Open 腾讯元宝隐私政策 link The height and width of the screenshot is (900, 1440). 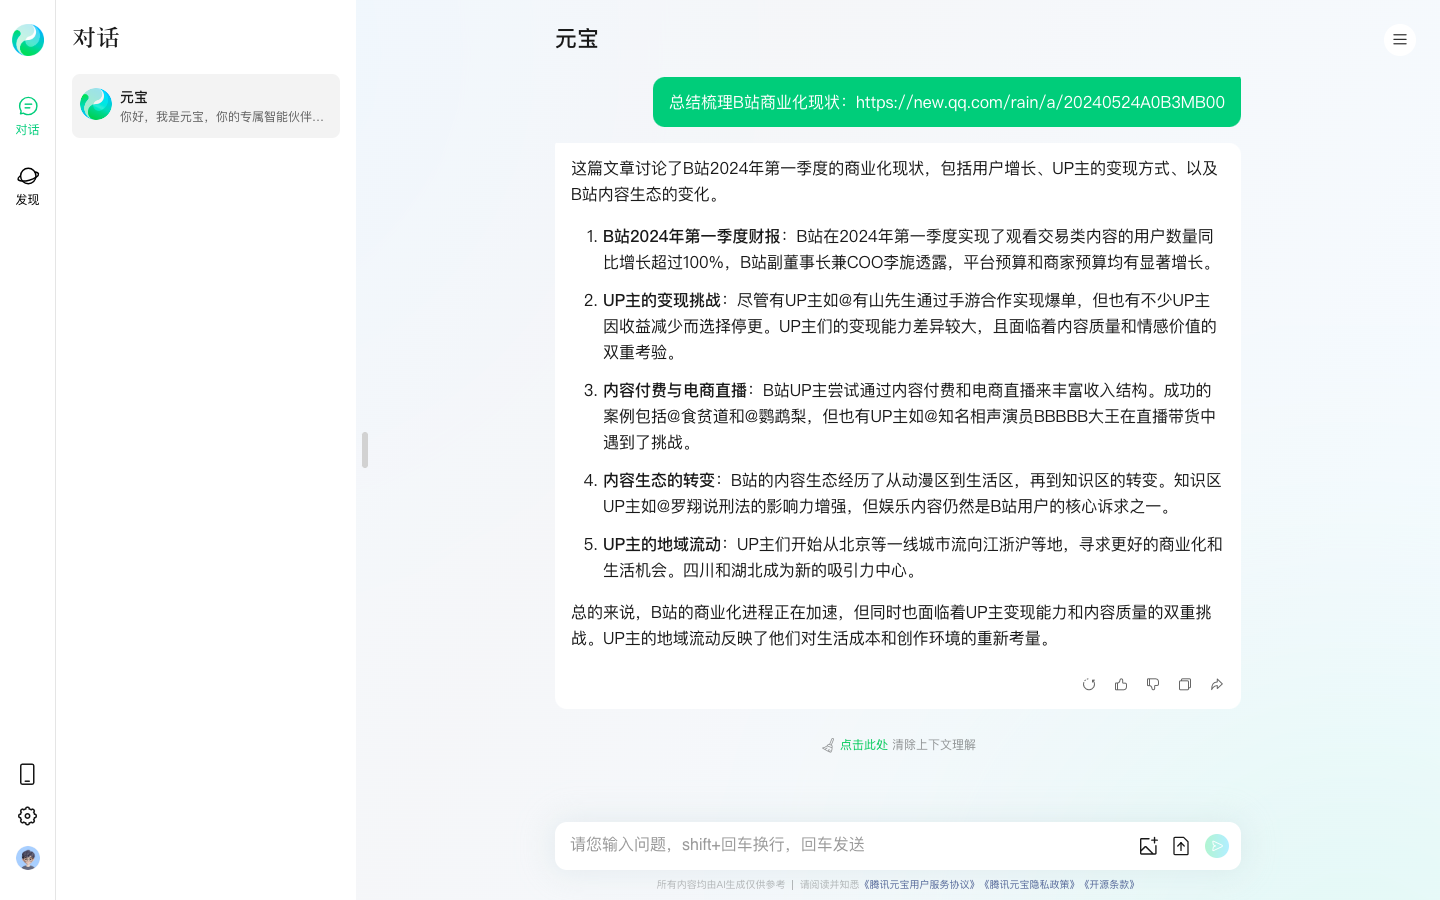pyautogui.click(x=1029, y=885)
